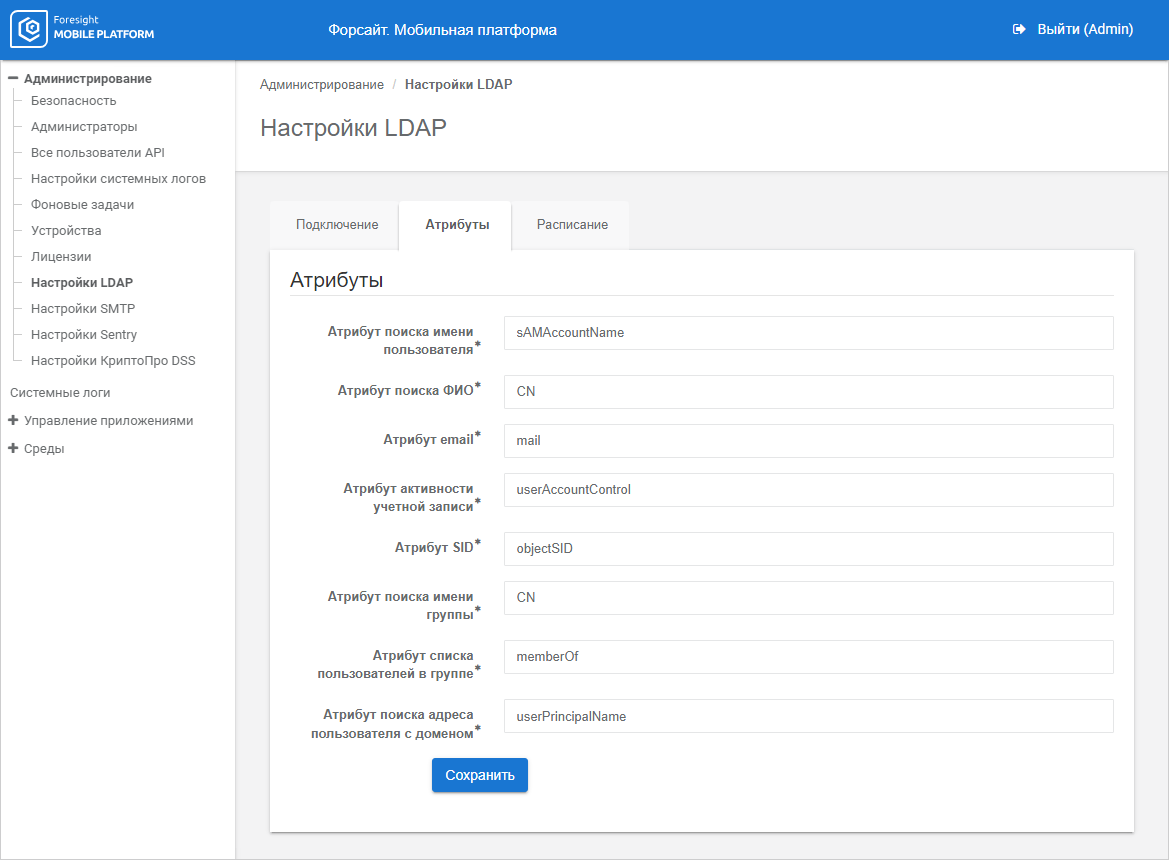Click the Foresight Mobile Platform logo
Screen dimensions: 1169x860
point(83,30)
